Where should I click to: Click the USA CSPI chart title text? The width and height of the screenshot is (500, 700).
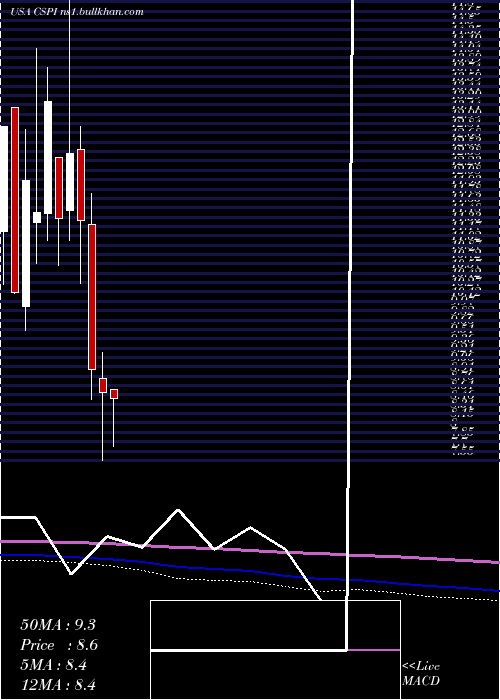pyautogui.click(x=77, y=12)
